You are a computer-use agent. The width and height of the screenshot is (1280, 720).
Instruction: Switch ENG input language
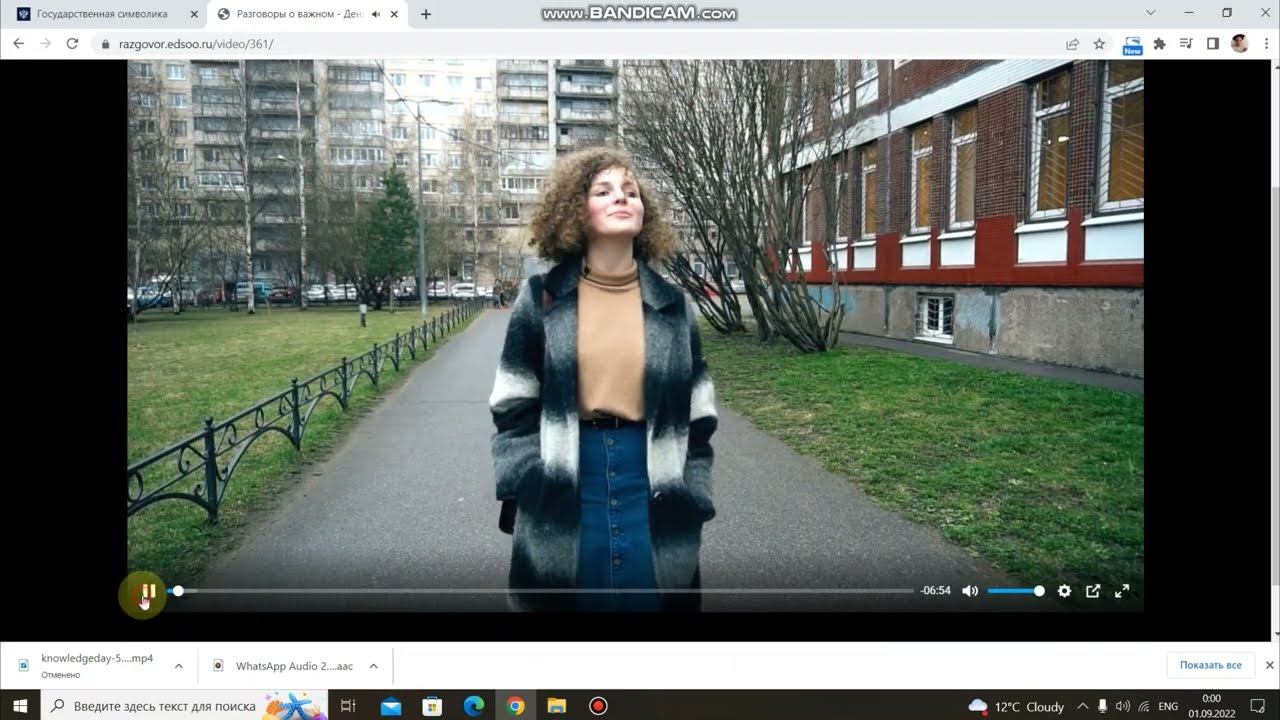[x=1168, y=706]
